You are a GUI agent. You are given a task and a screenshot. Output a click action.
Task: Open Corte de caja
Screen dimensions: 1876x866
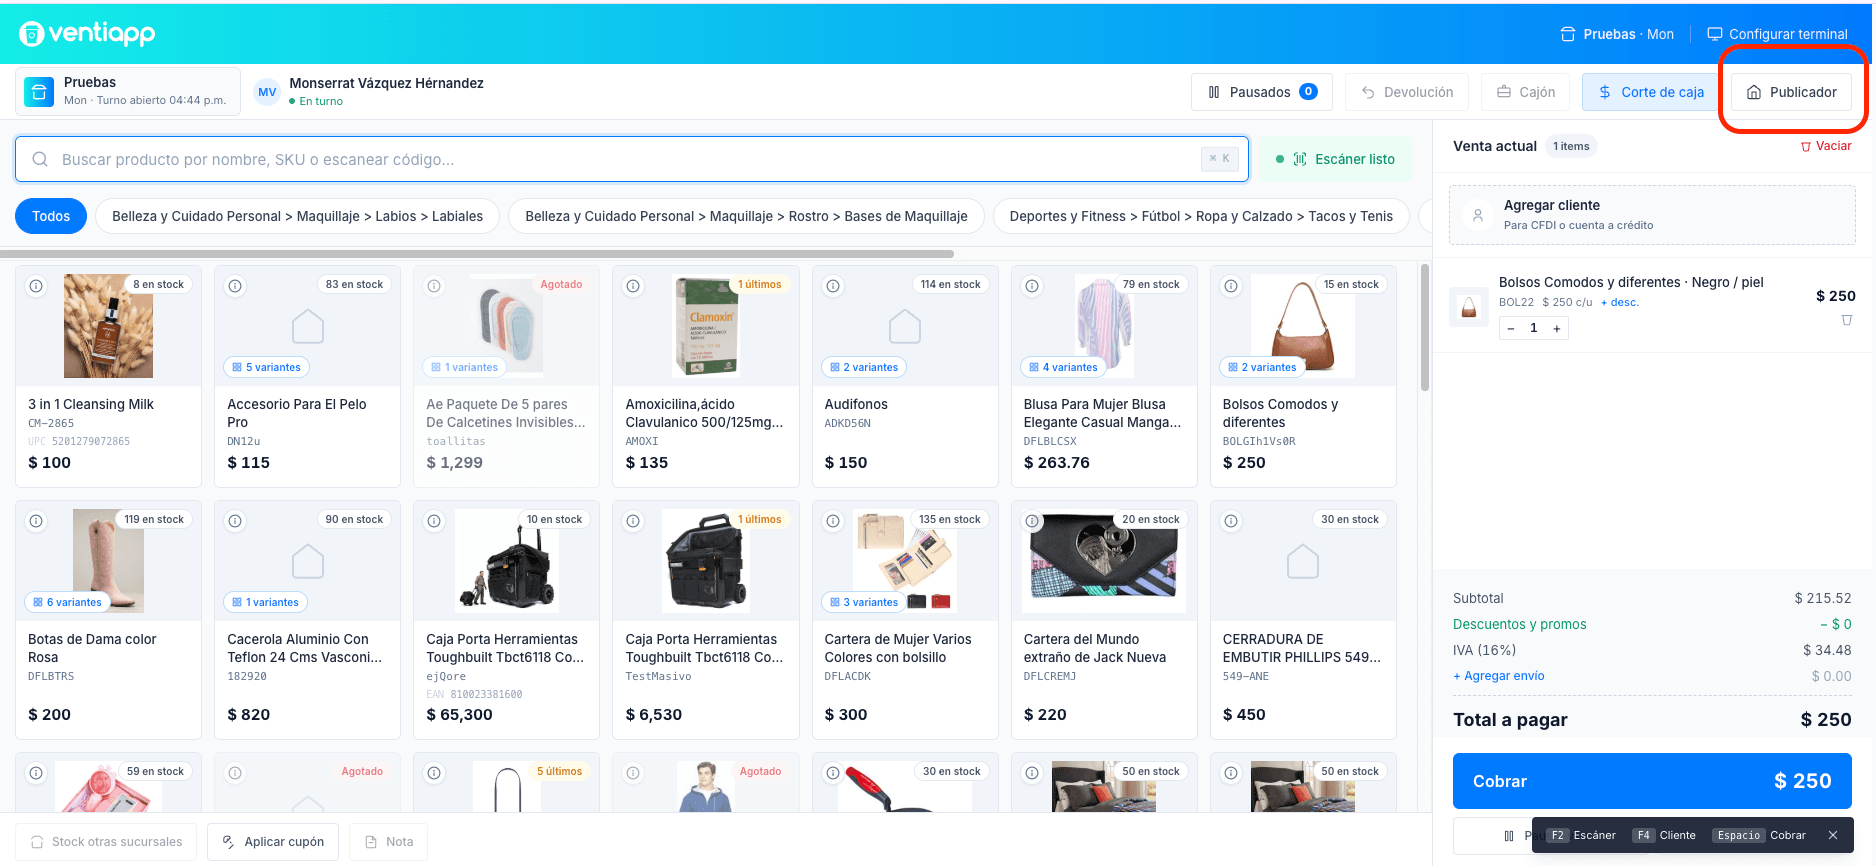(x=1651, y=92)
